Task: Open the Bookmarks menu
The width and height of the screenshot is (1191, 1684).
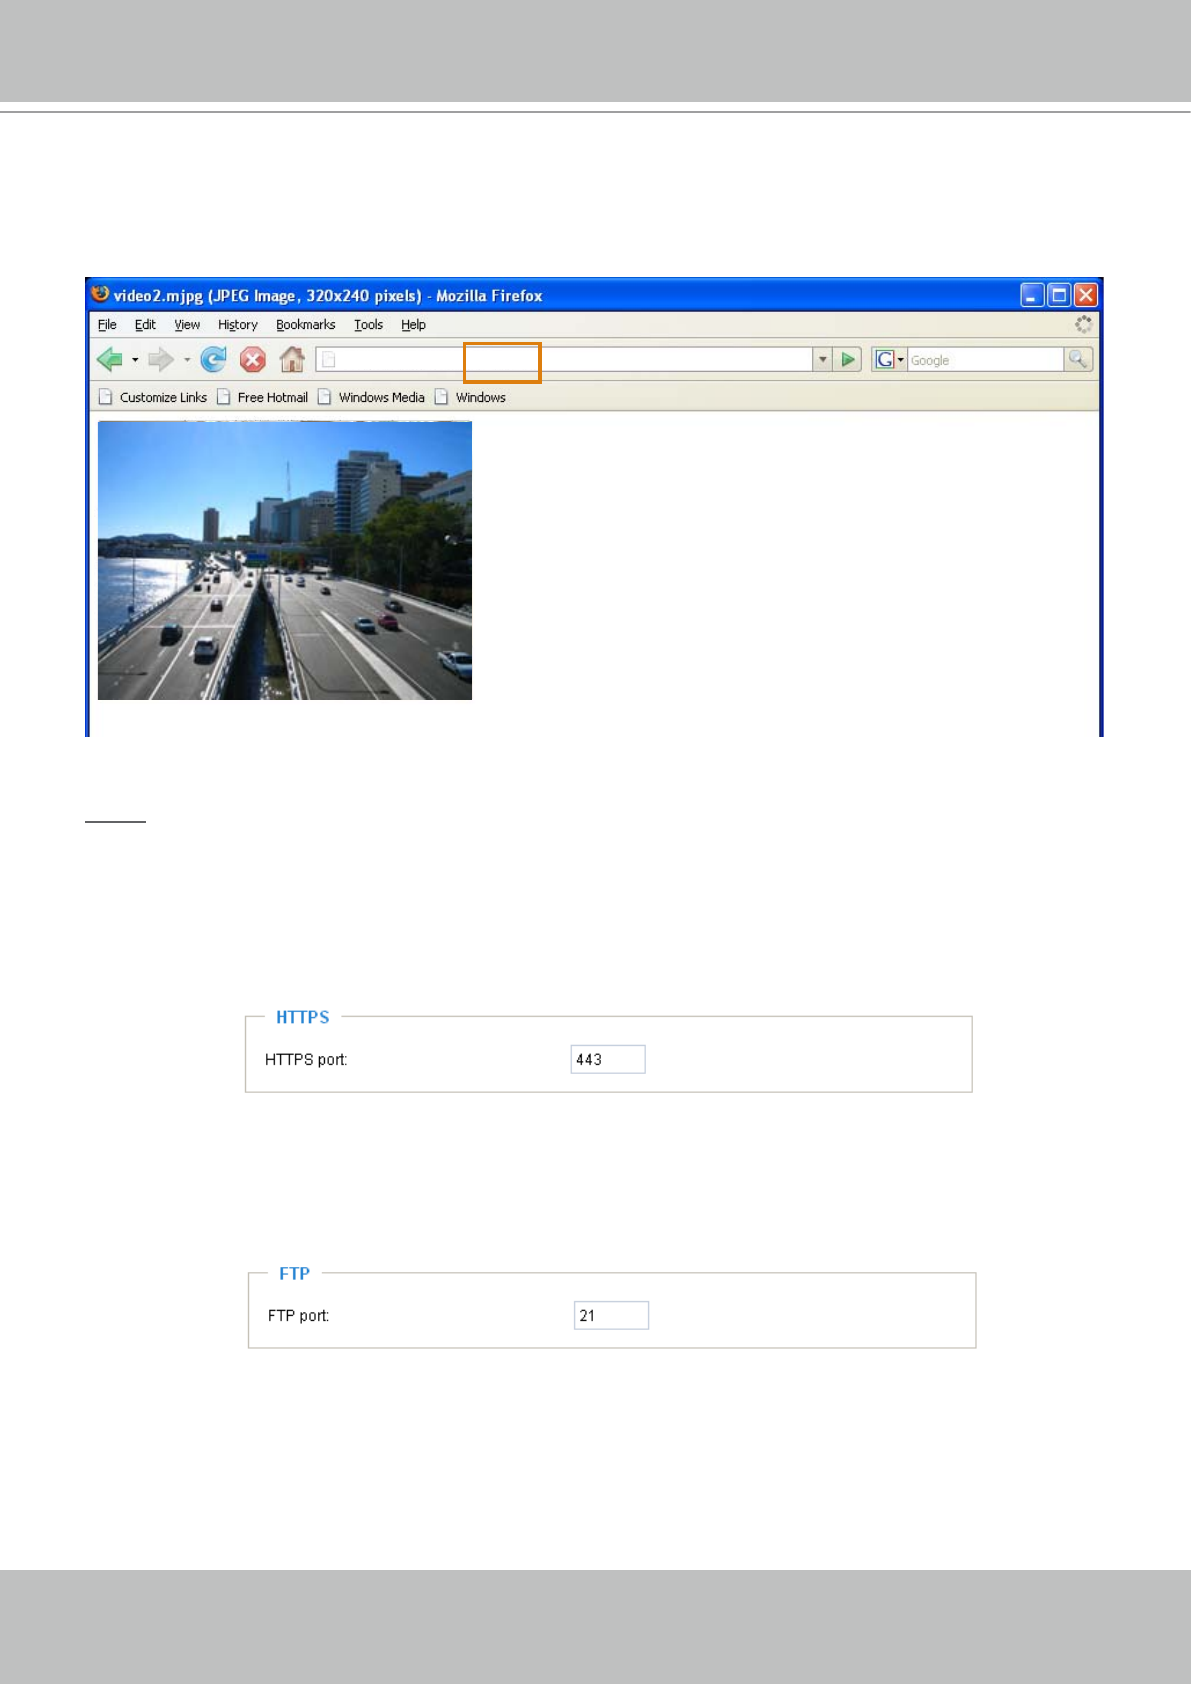Action: point(305,325)
